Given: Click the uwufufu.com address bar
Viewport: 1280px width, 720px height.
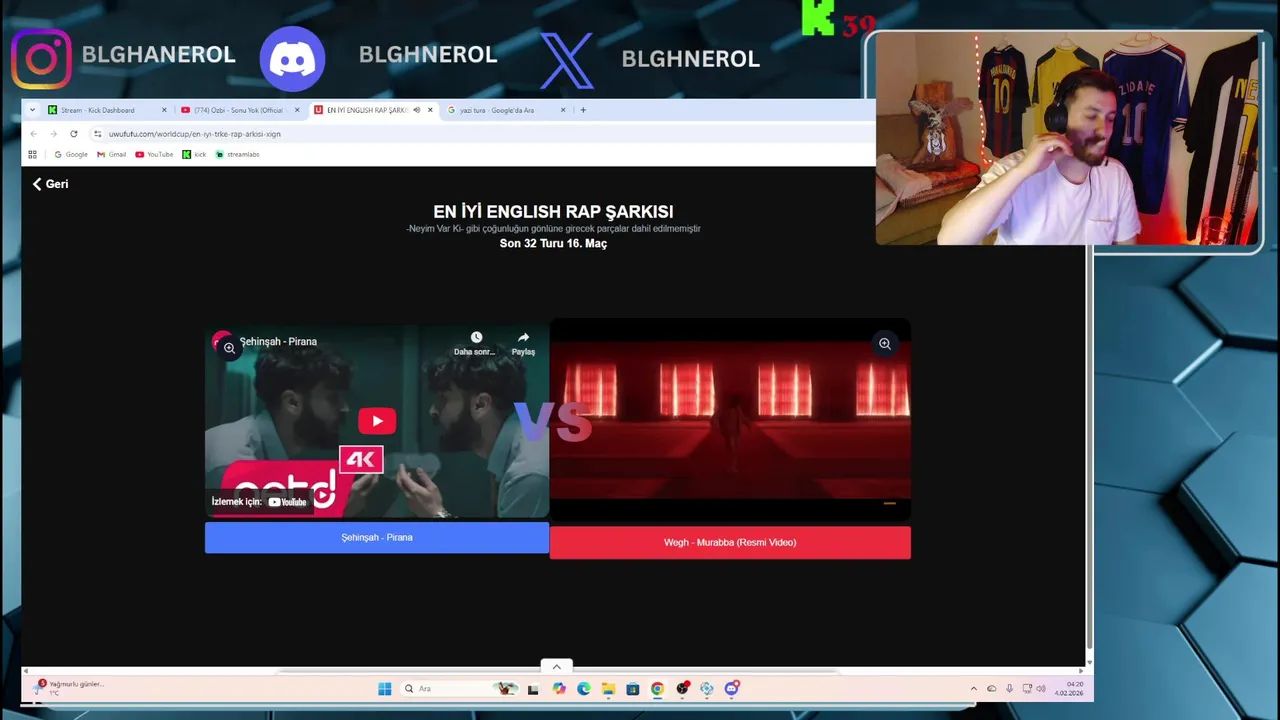Looking at the screenshot, I should pyautogui.click(x=480, y=134).
